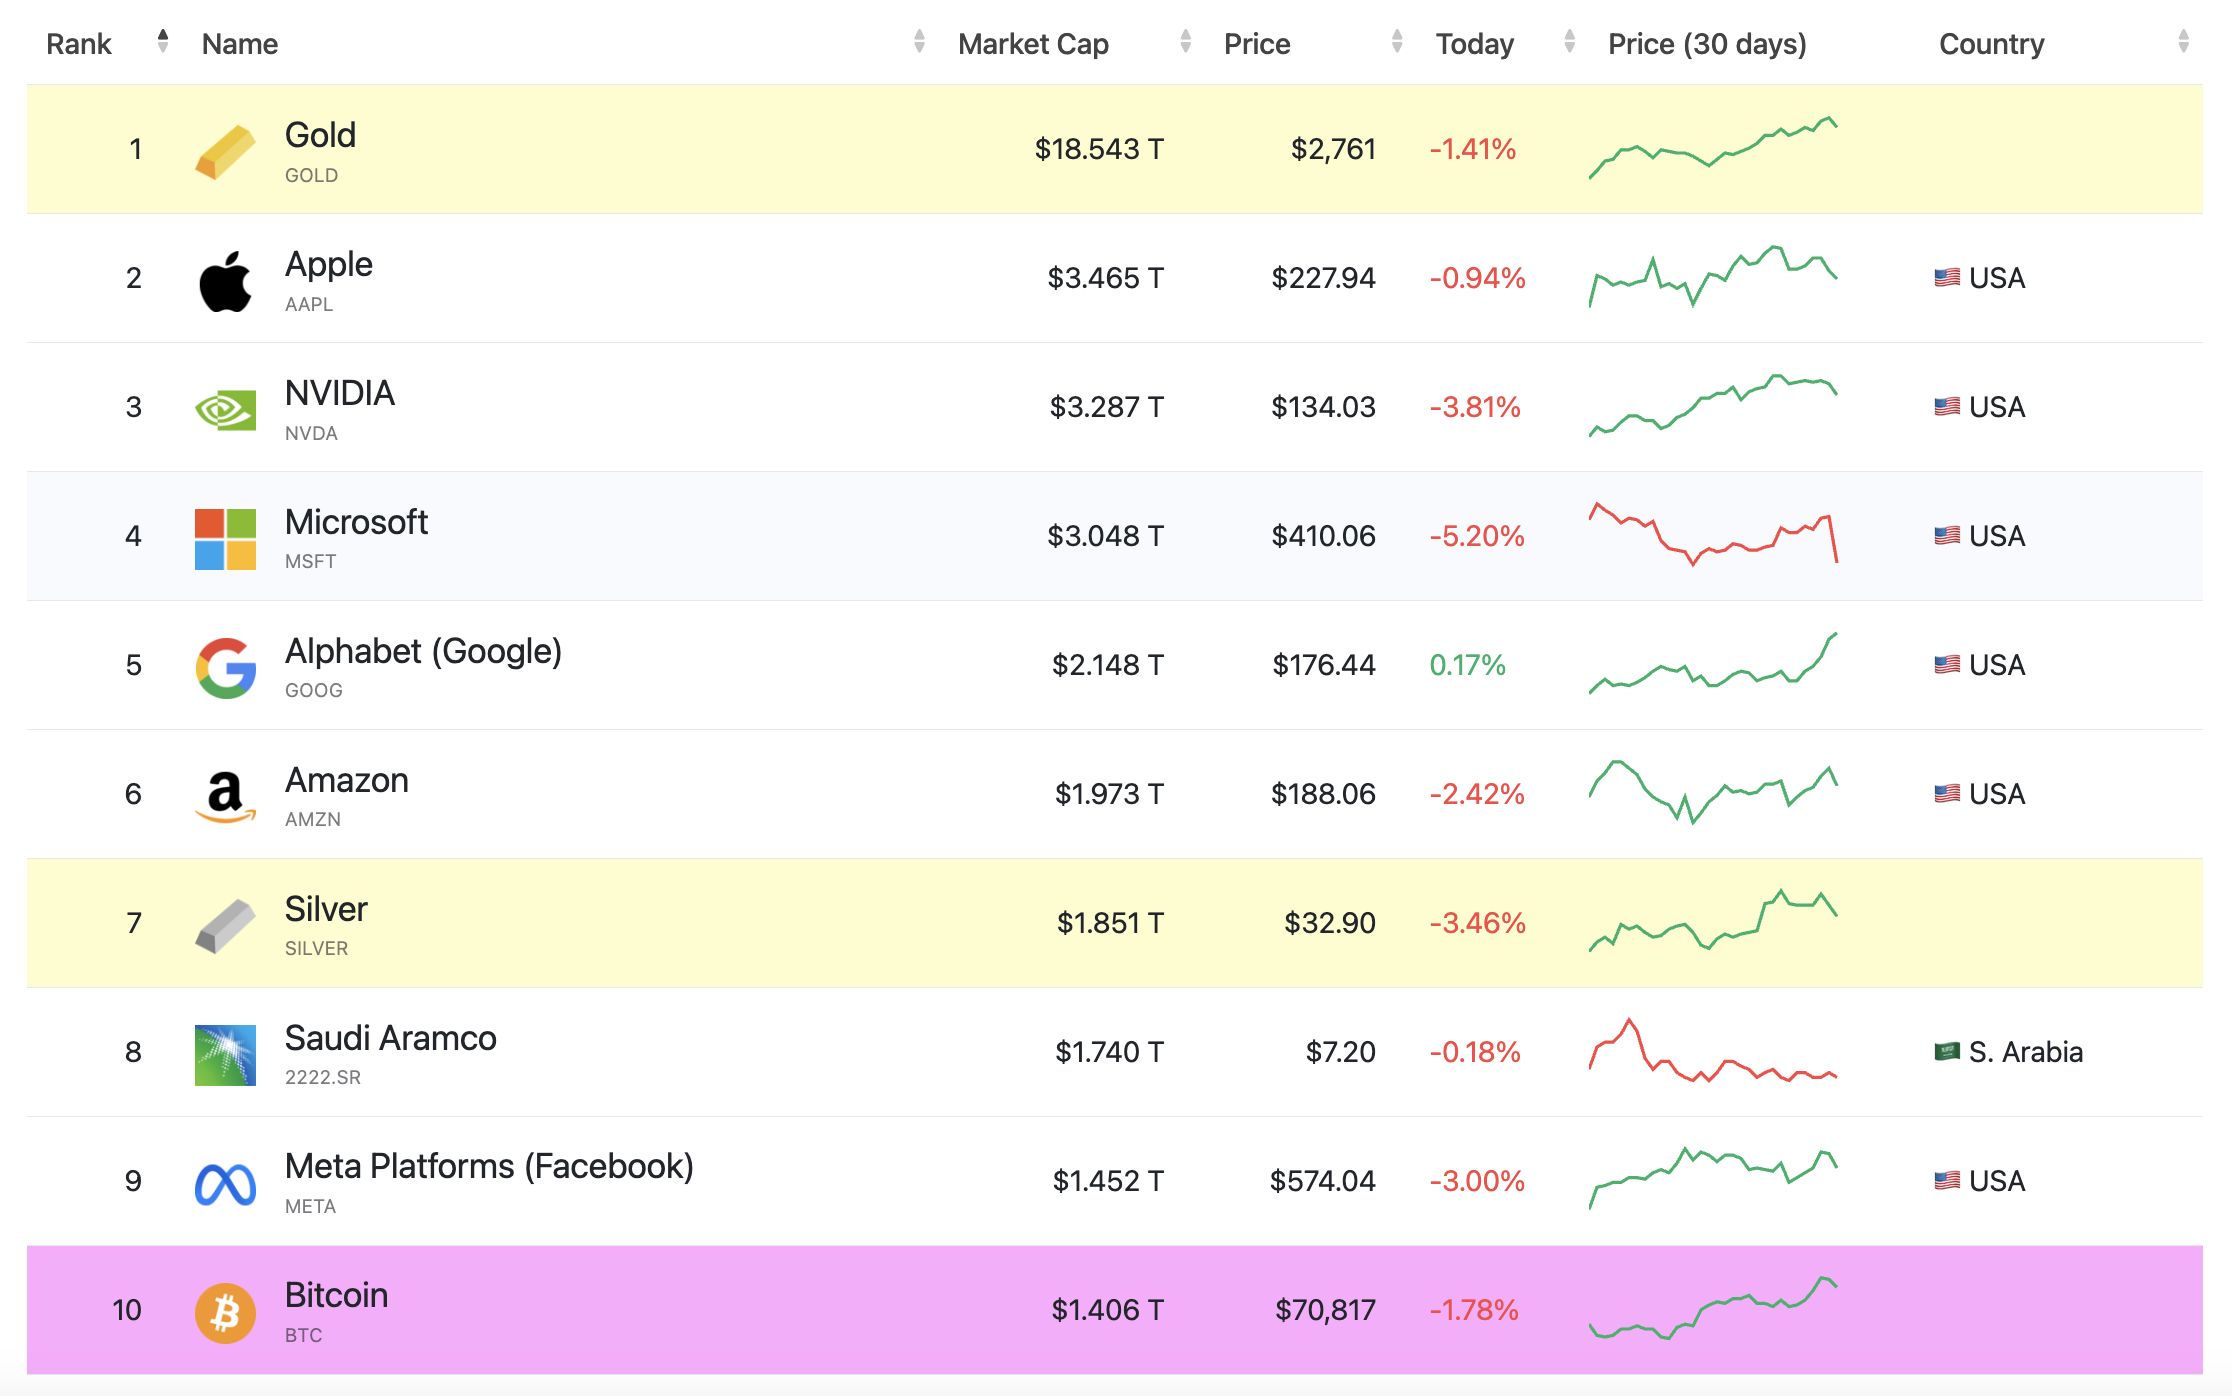Click Microsoft's 30-day price chart
Image resolution: width=2232 pixels, height=1396 pixels.
[x=1713, y=535]
